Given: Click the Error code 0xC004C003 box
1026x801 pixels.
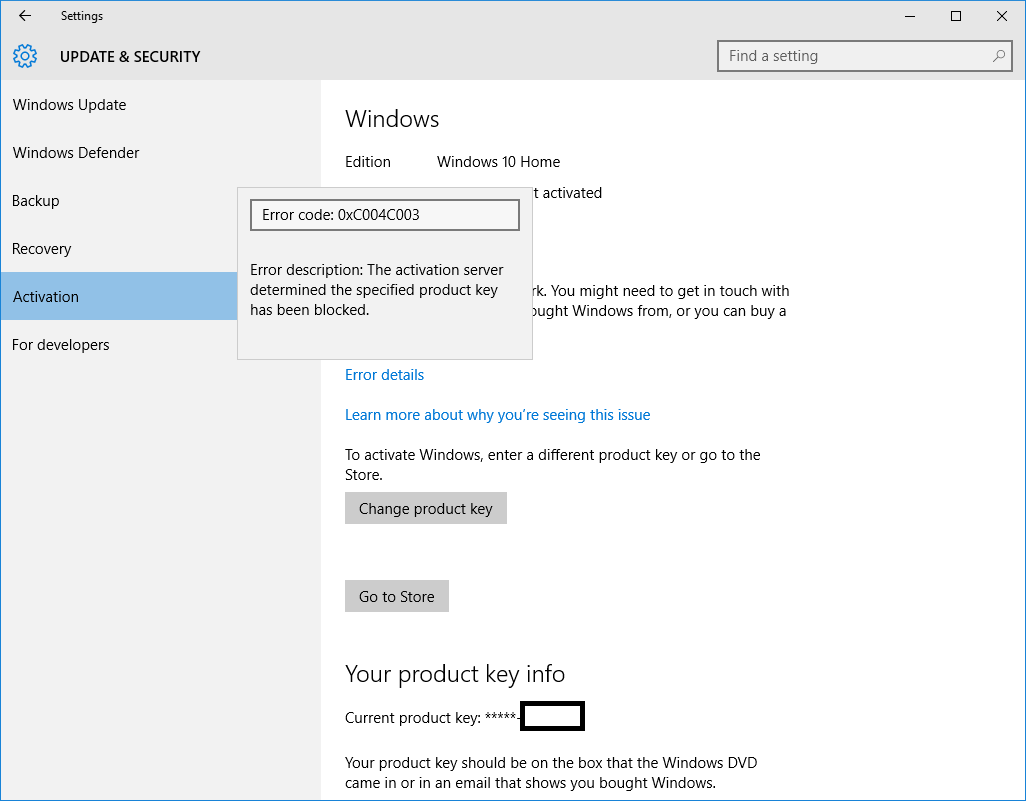Looking at the screenshot, I should pyautogui.click(x=385, y=215).
